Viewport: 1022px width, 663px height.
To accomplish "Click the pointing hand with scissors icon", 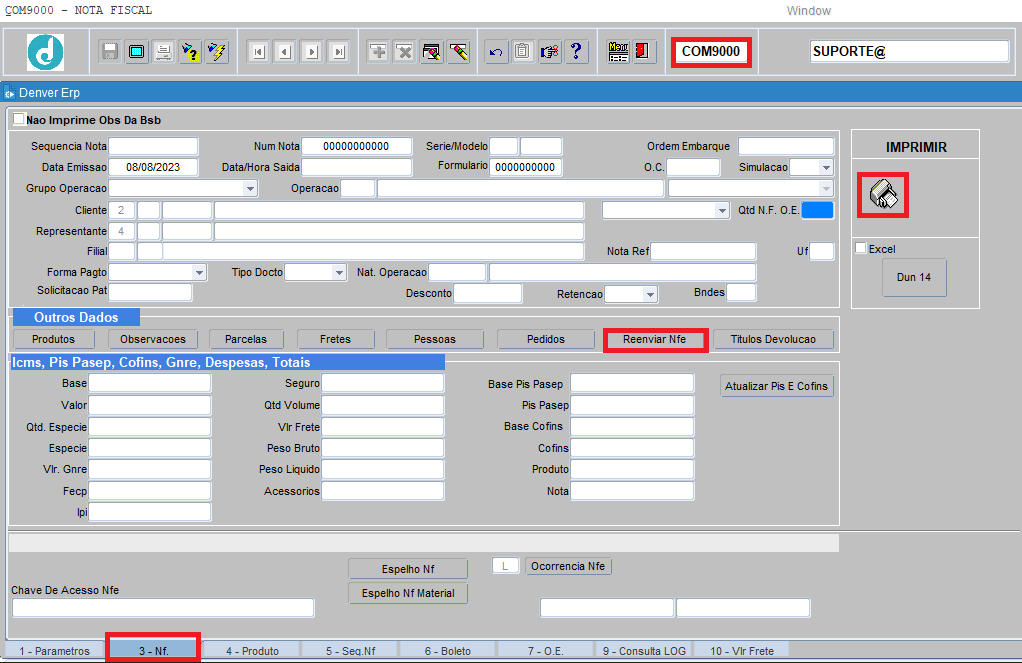I will coord(549,52).
